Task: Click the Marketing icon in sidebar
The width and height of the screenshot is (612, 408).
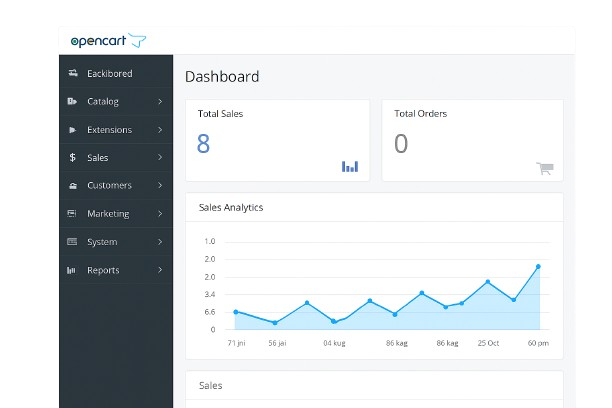Action: click(72, 214)
